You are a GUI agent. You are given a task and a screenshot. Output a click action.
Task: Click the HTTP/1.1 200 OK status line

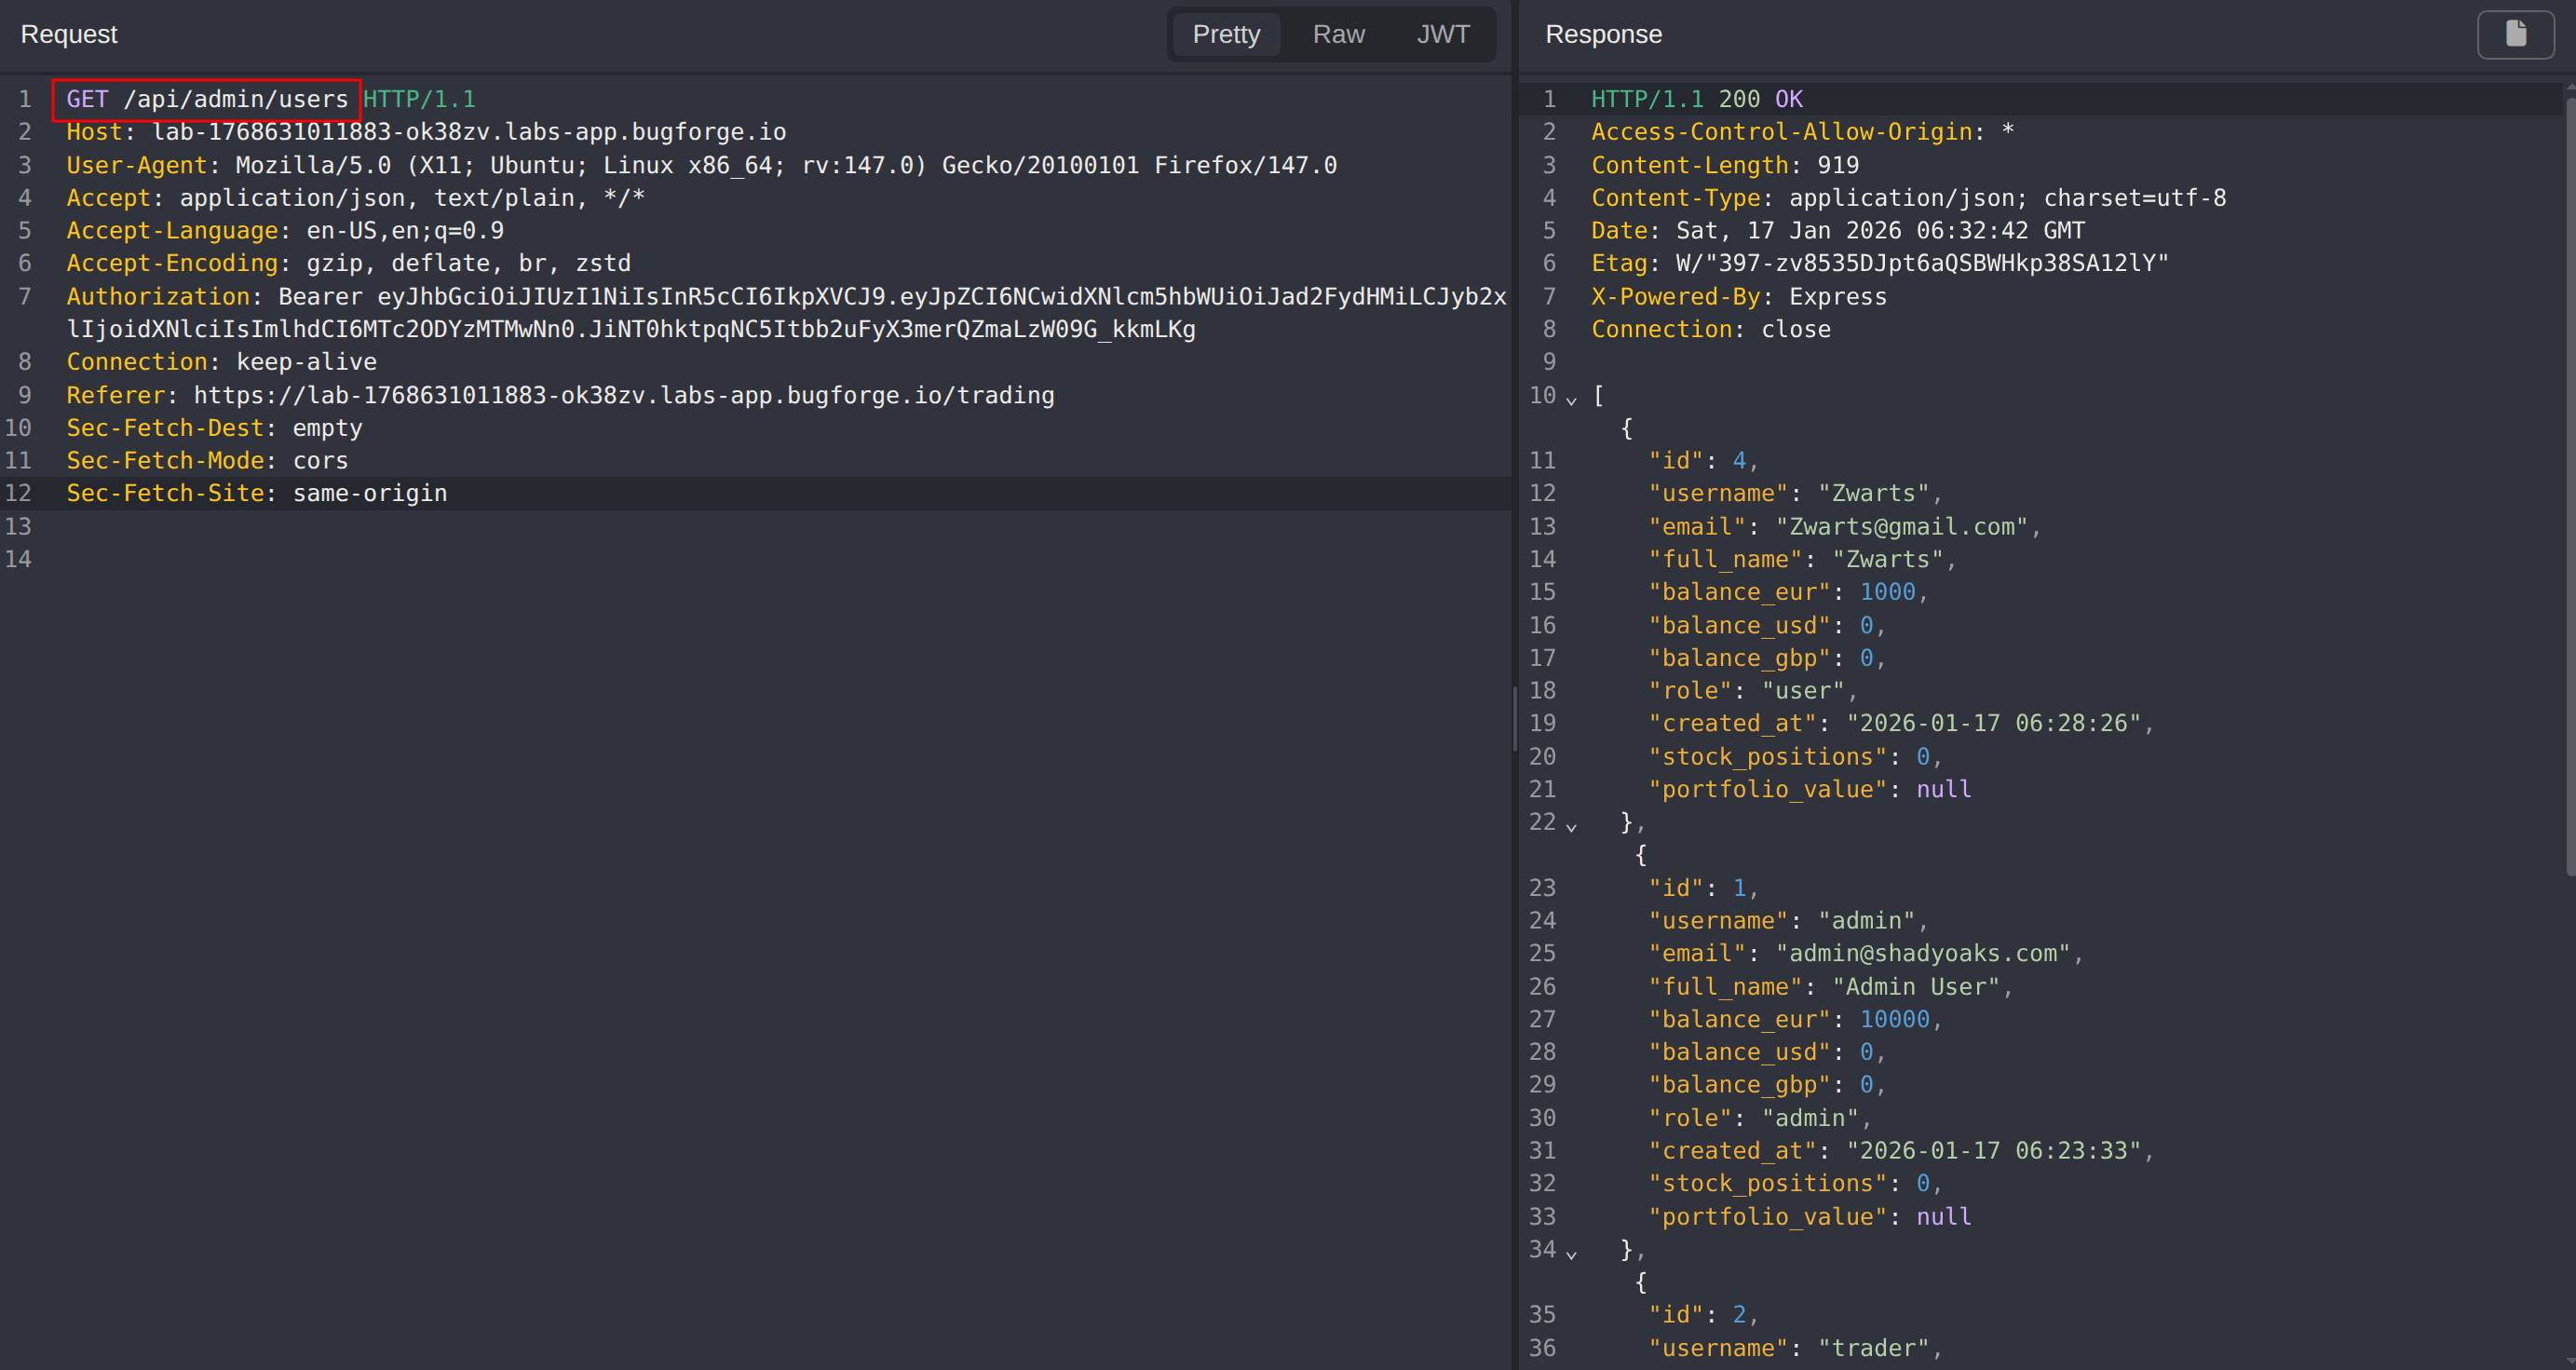(1696, 99)
